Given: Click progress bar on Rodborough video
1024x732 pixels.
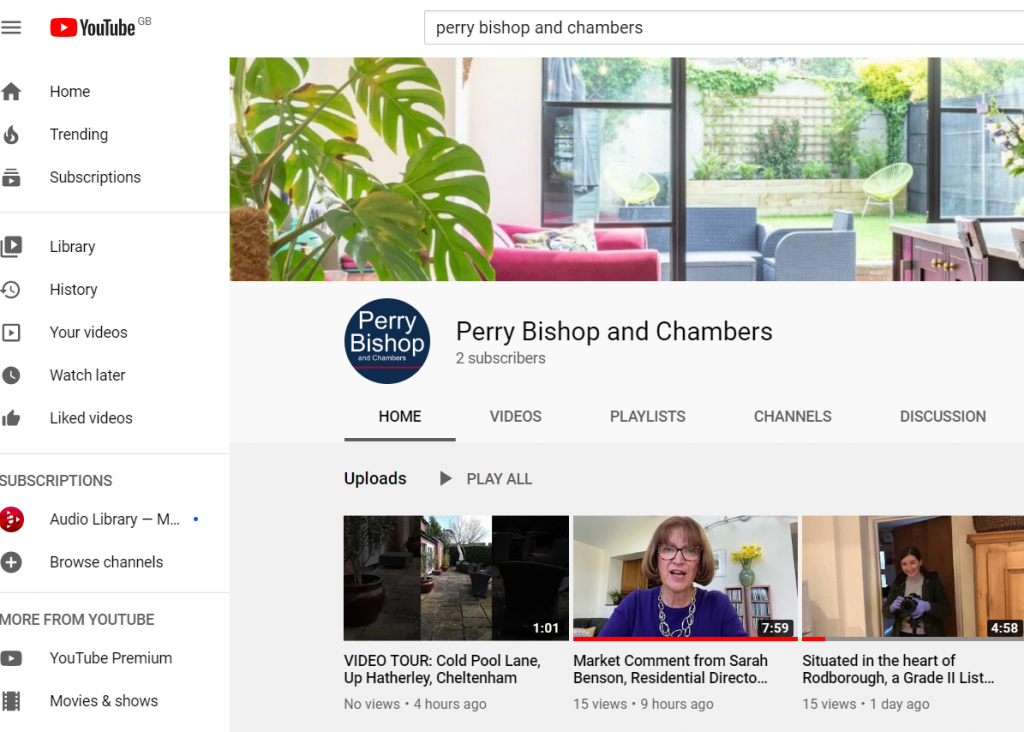Looking at the screenshot, I should [913, 639].
